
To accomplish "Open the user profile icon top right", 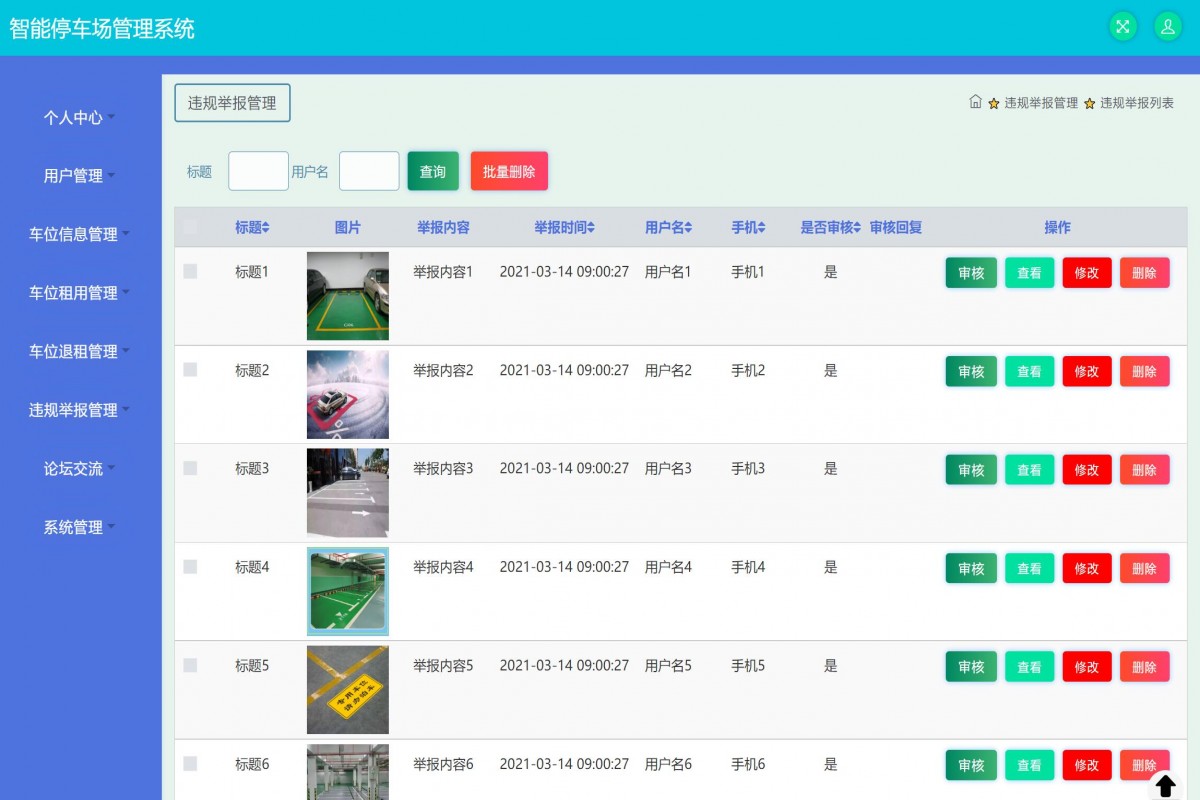I will tap(1167, 27).
